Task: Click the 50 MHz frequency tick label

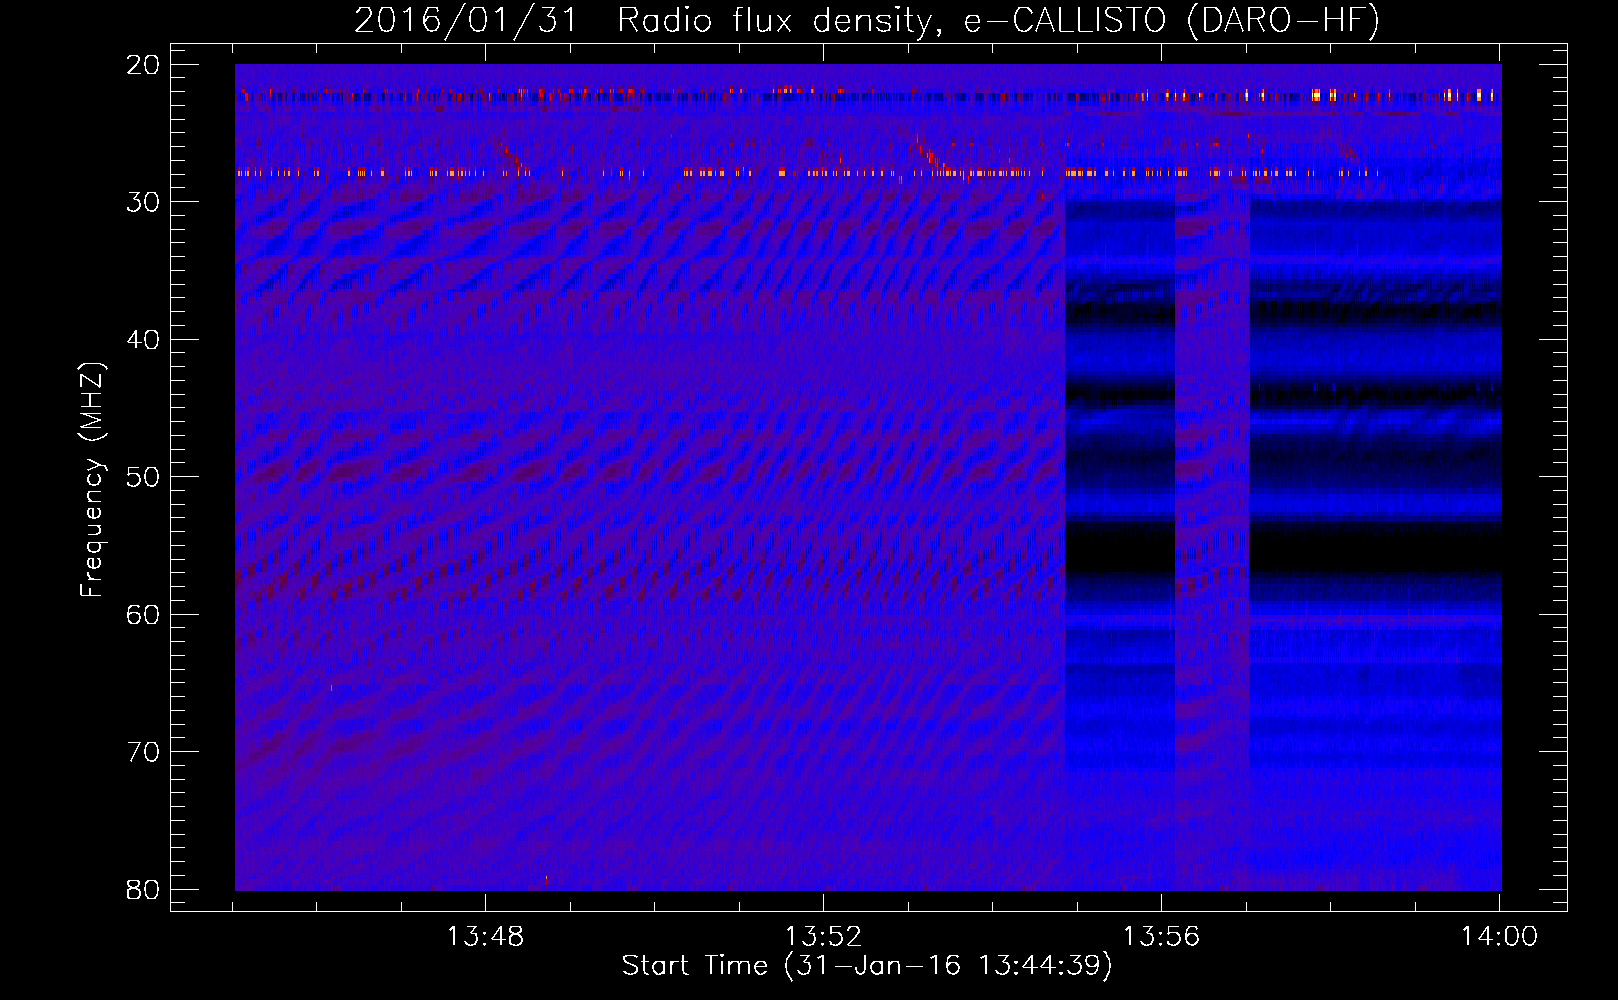Action: [x=143, y=477]
